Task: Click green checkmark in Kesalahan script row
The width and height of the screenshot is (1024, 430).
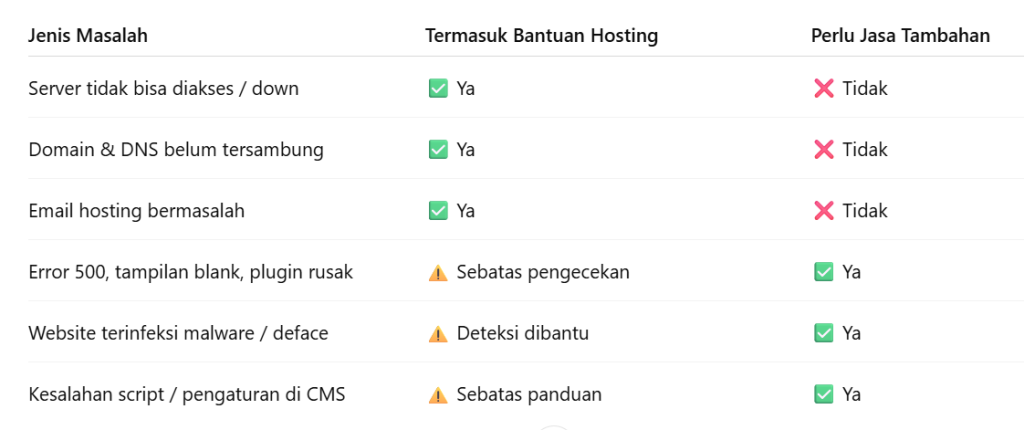Action: (824, 395)
